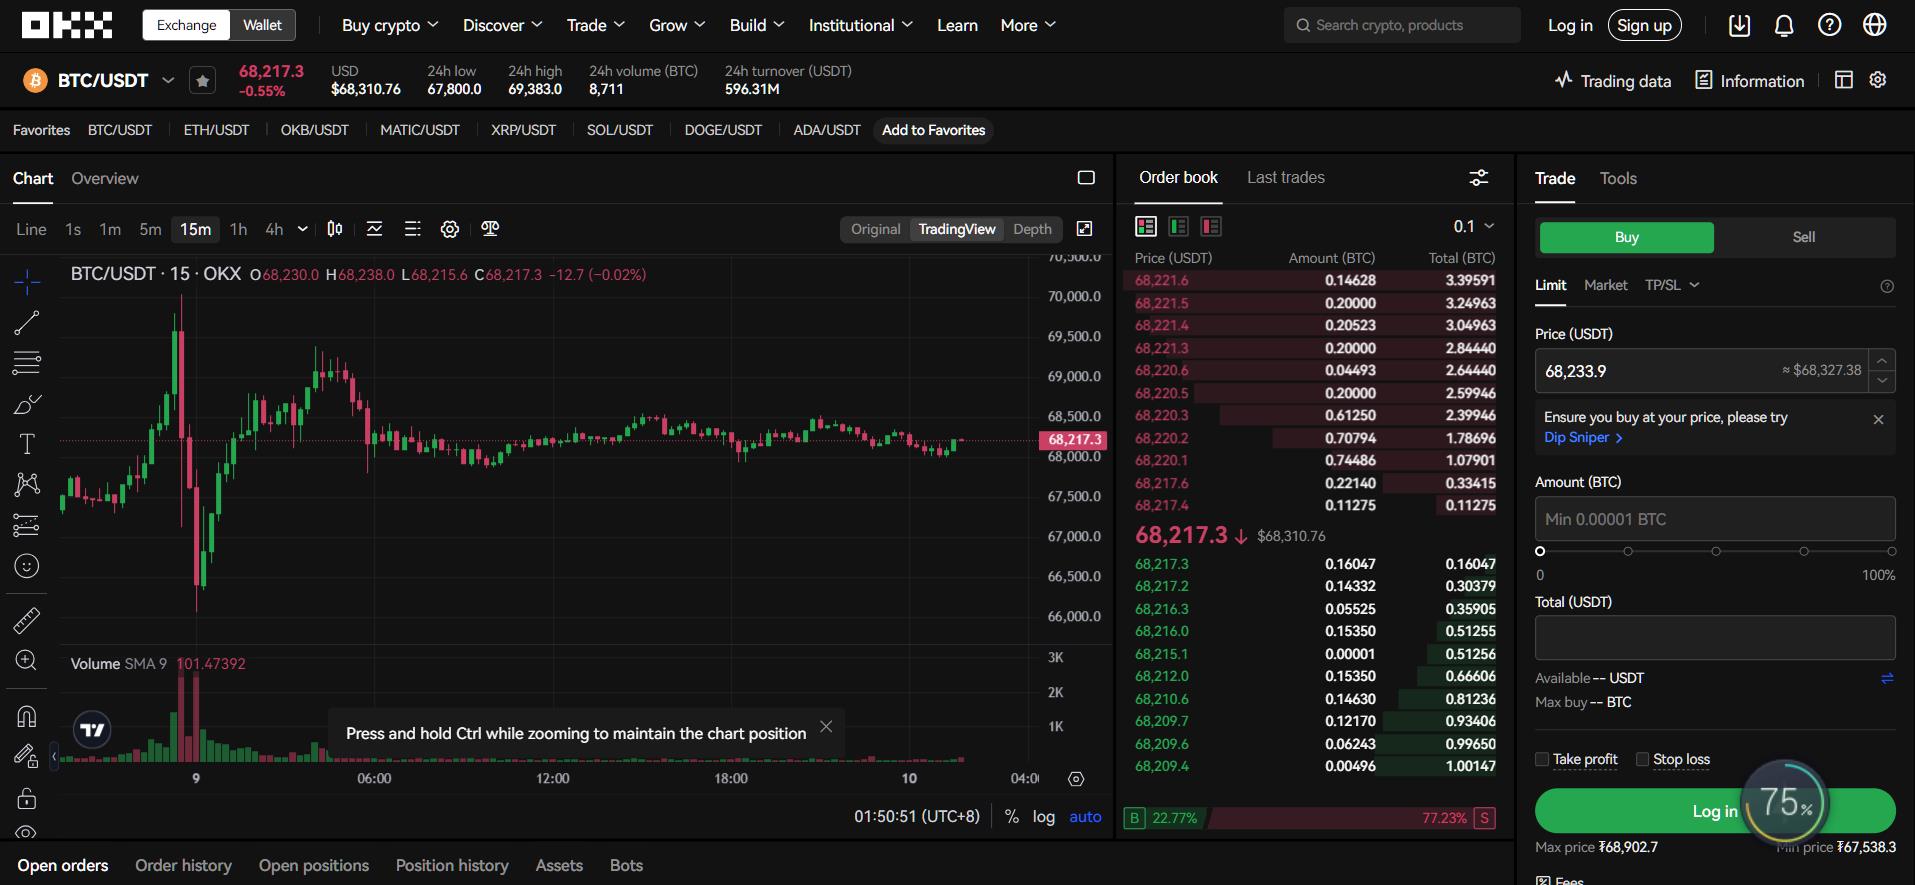Open the help question mark icon
This screenshot has width=1915, height=885.
tap(1829, 25)
